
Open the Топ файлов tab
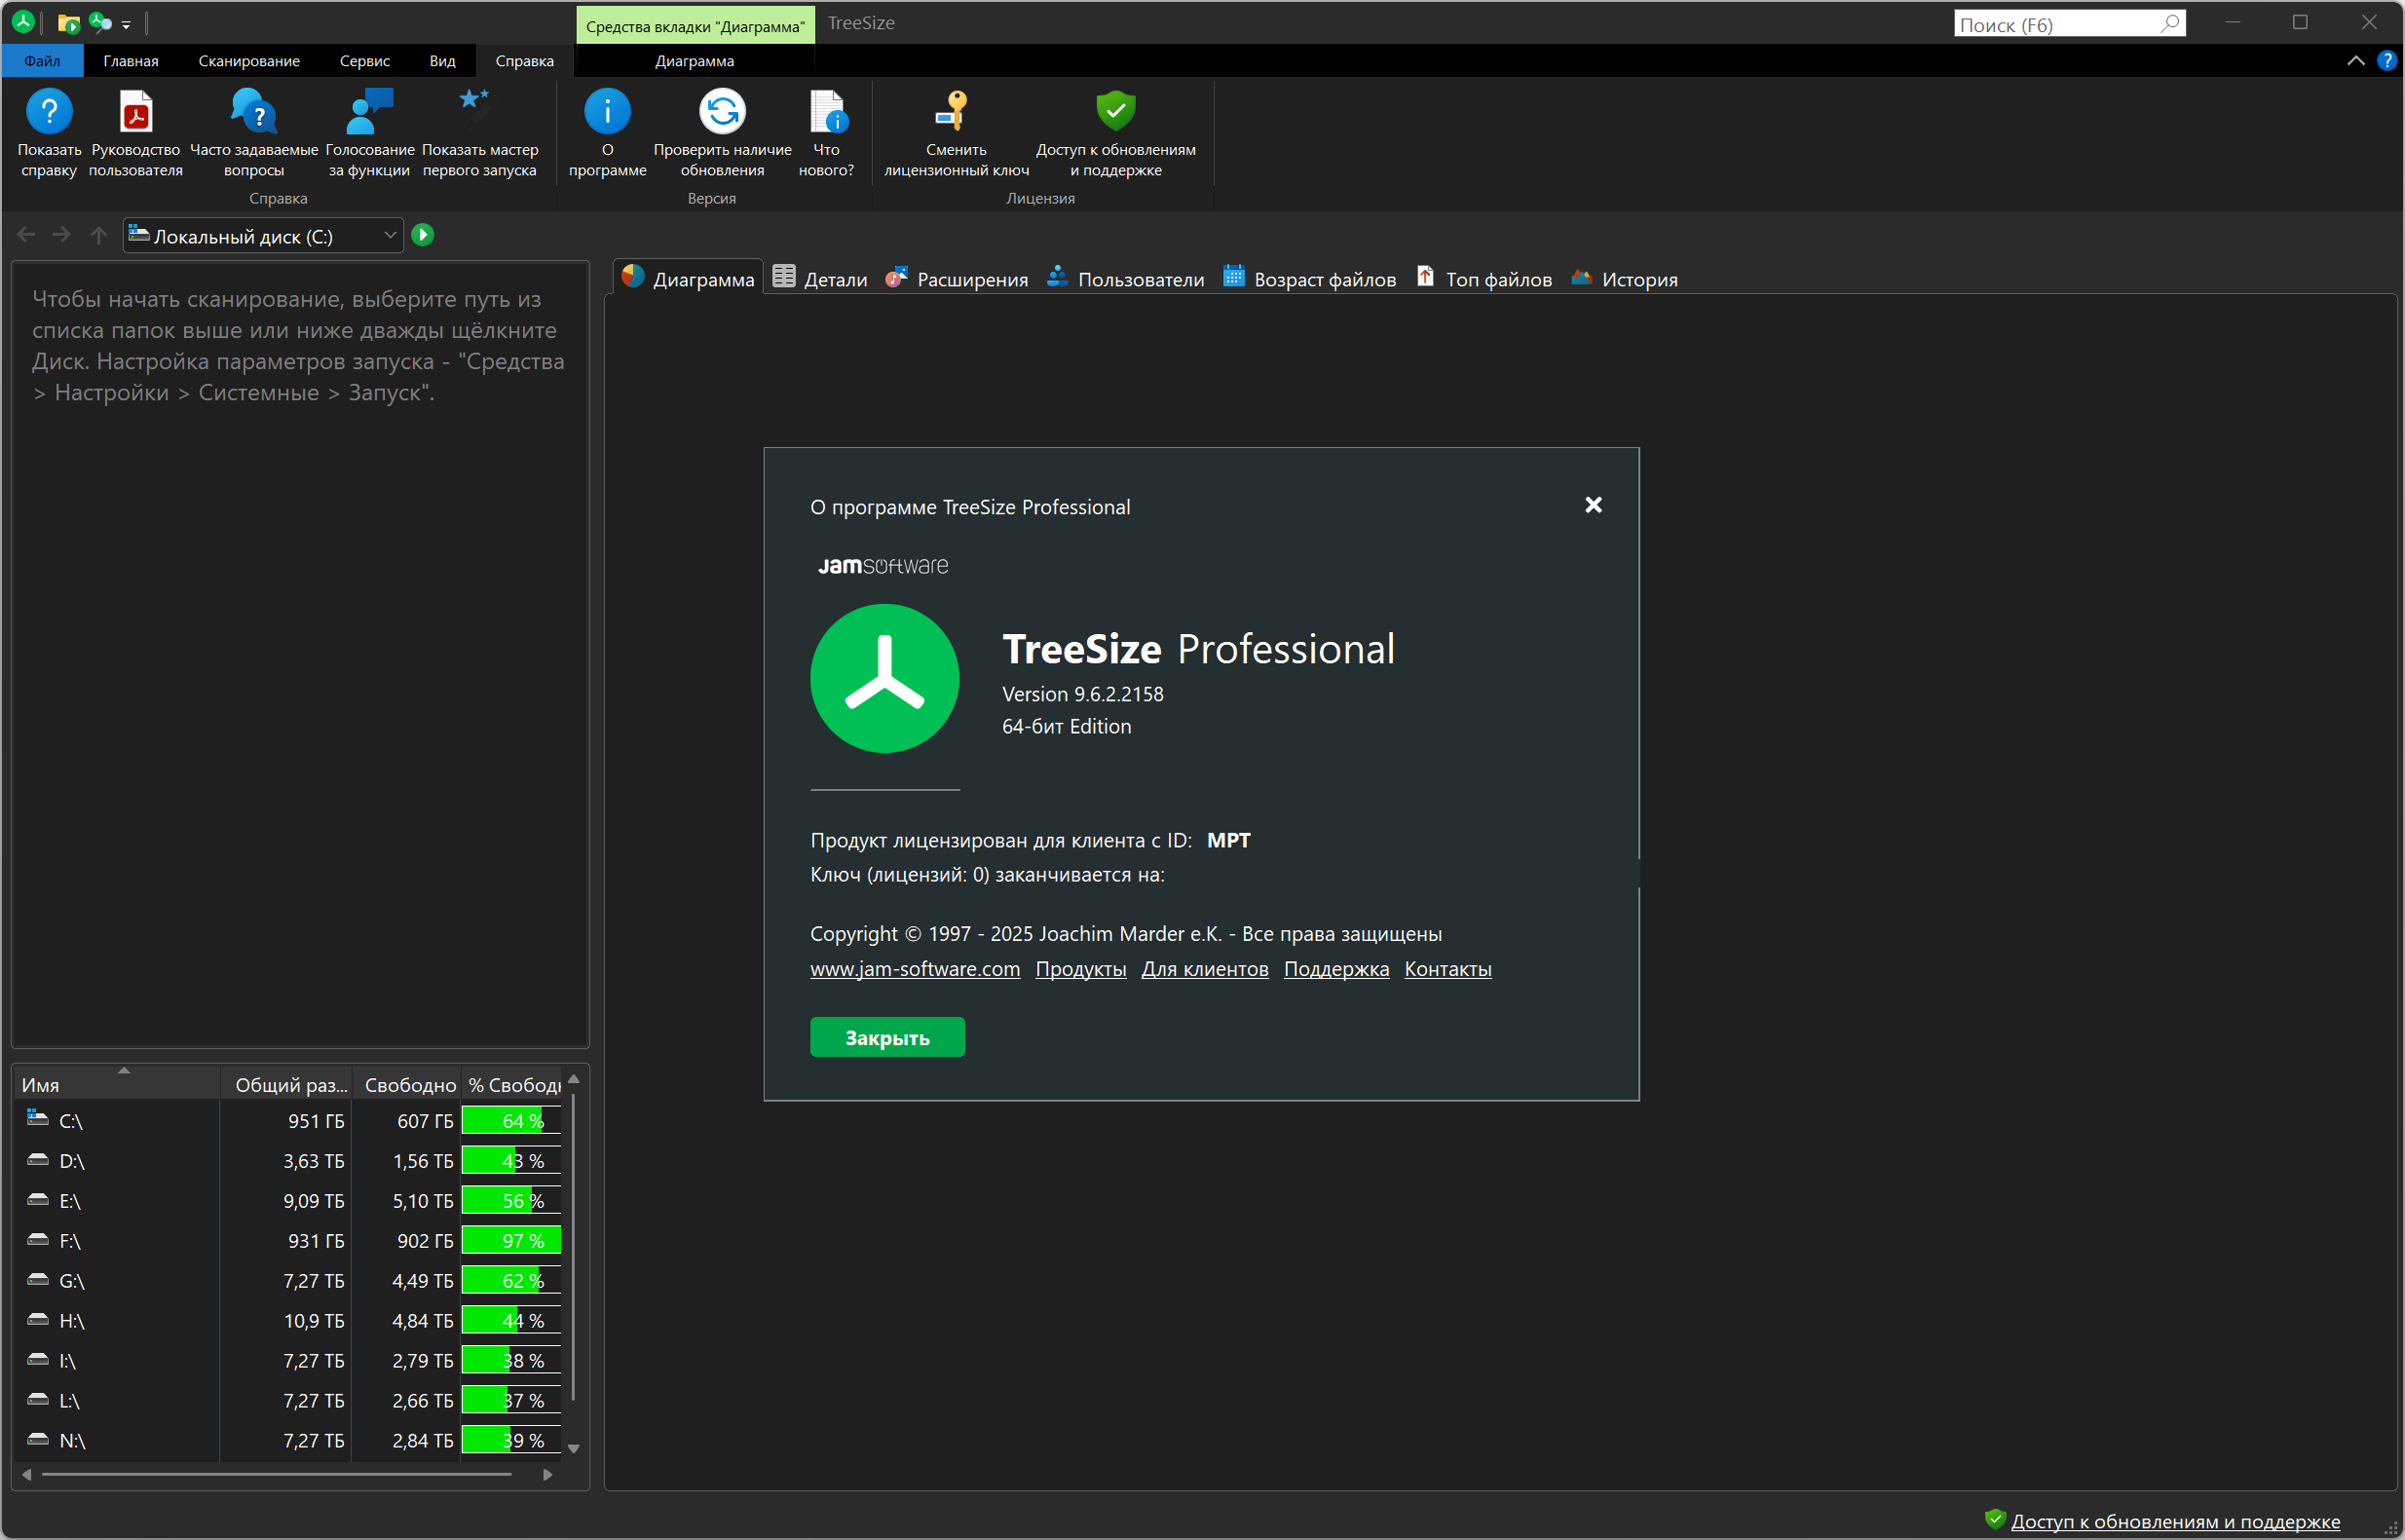click(1484, 279)
